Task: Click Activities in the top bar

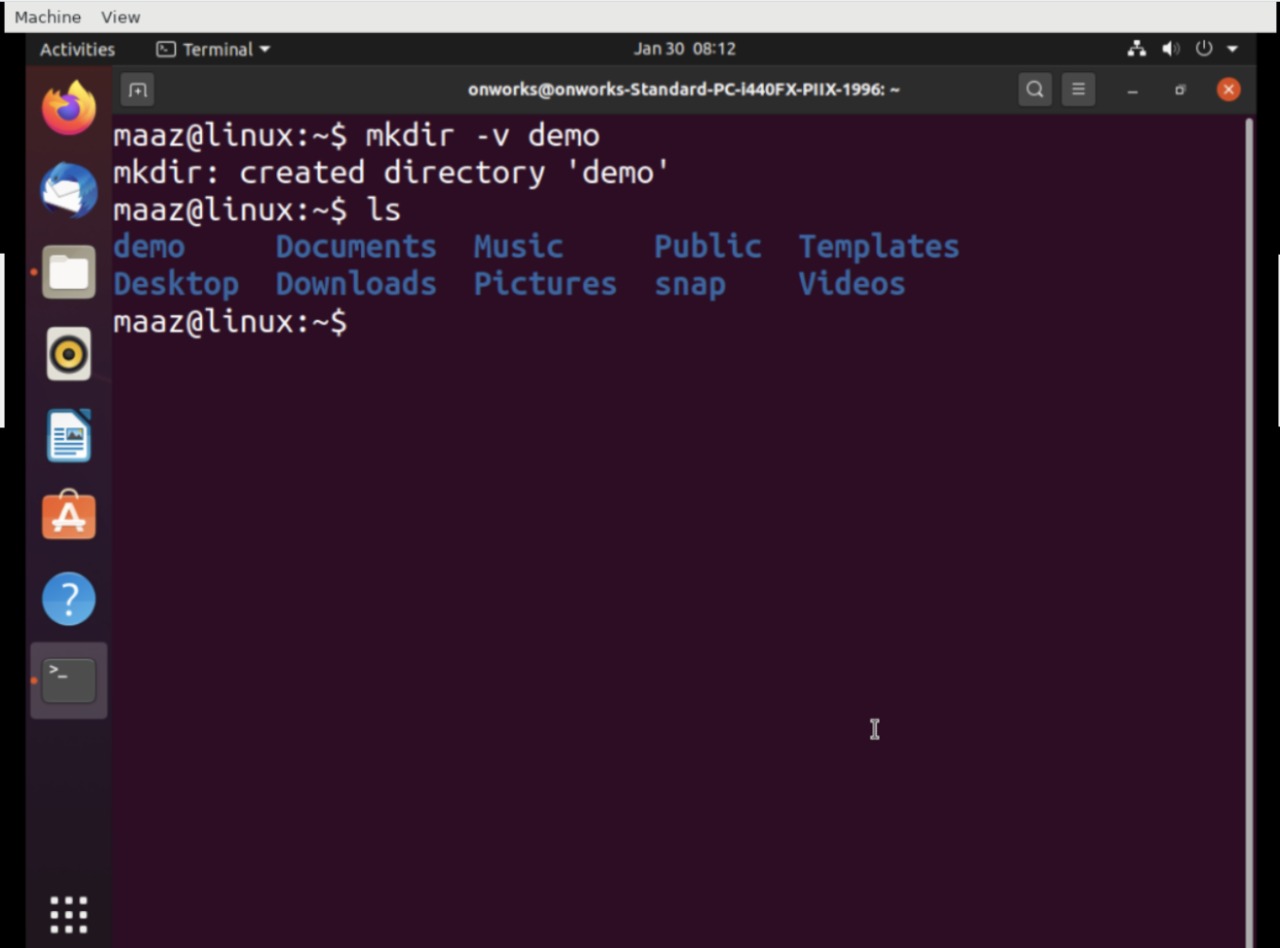Action: (77, 49)
